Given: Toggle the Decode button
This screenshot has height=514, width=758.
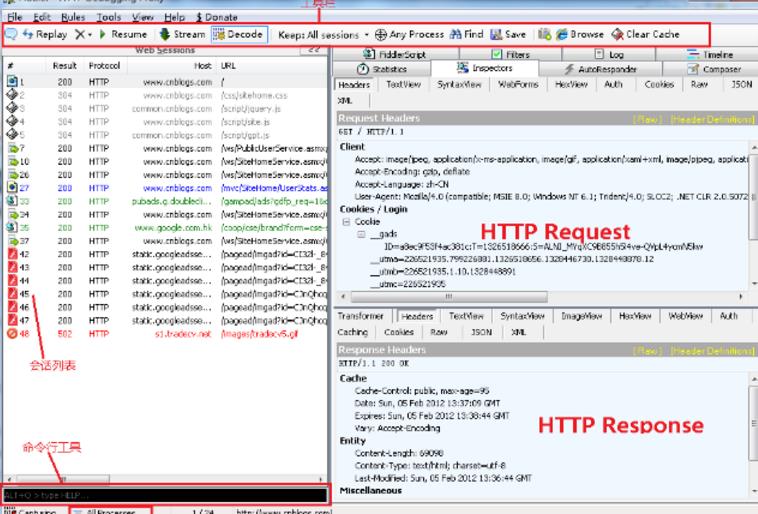Looking at the screenshot, I should pos(239,34).
